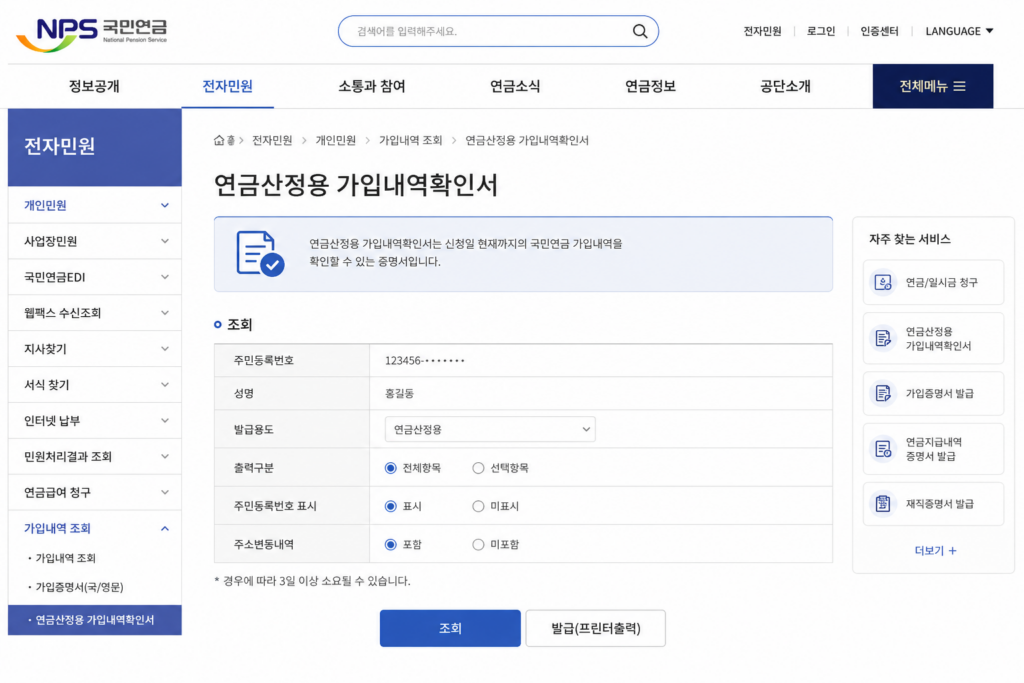This screenshot has width=1024, height=683.
Task: Open the 연금소식 main menu
Action: 515,86
